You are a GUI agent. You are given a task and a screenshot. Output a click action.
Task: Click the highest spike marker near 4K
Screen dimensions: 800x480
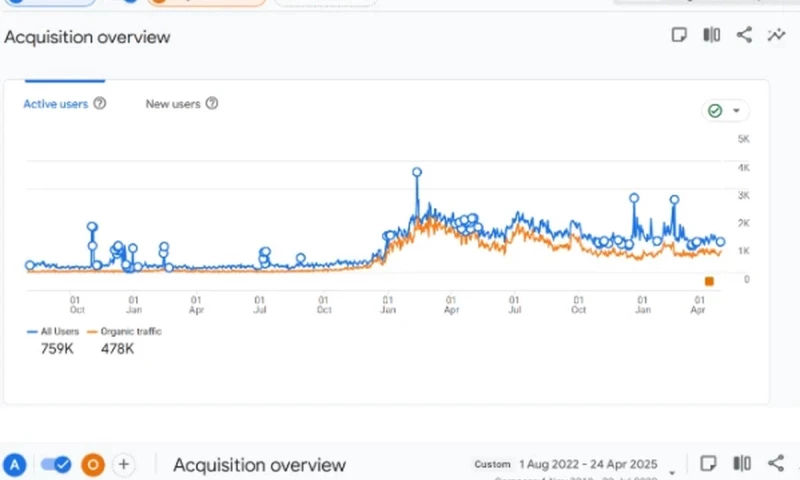tap(417, 172)
